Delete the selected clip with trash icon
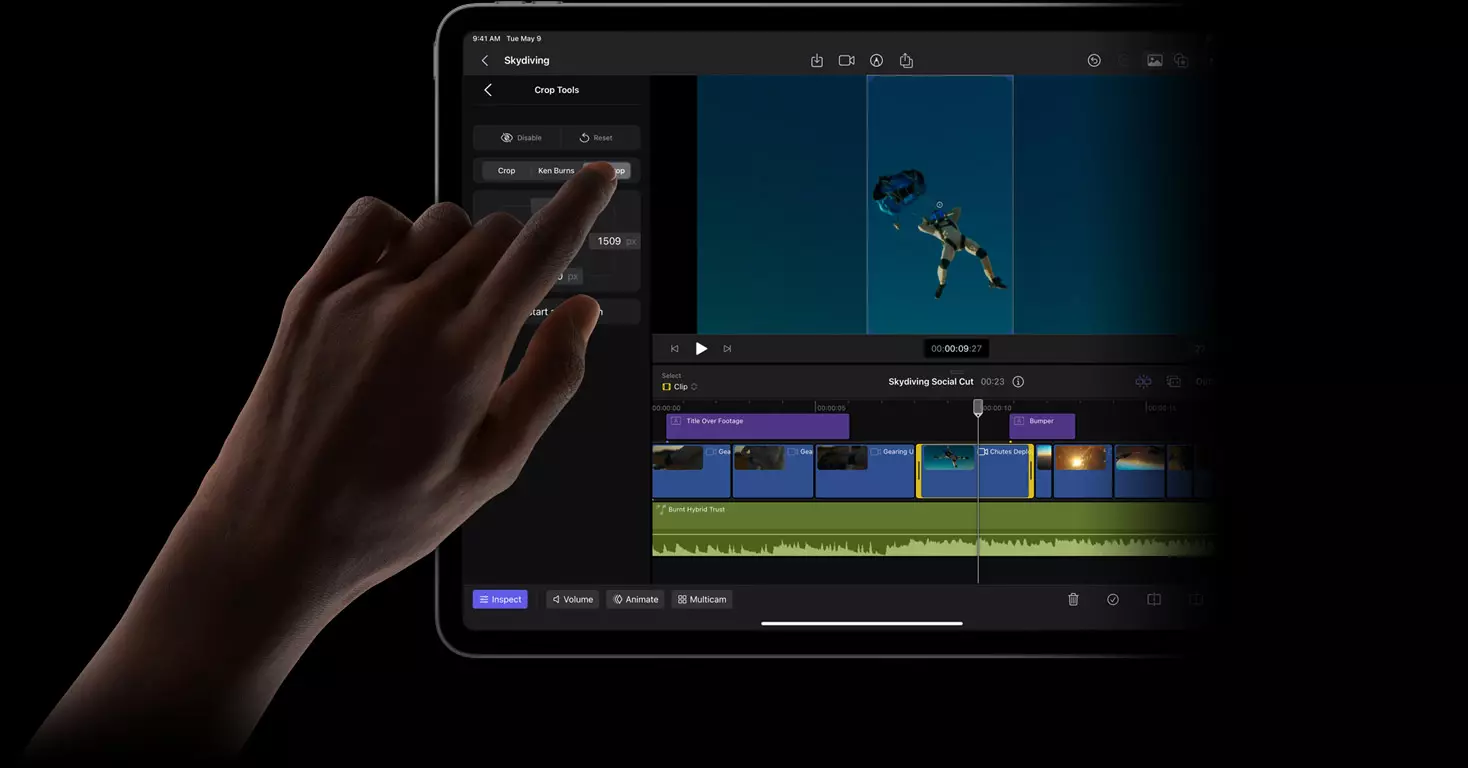 tap(1073, 600)
